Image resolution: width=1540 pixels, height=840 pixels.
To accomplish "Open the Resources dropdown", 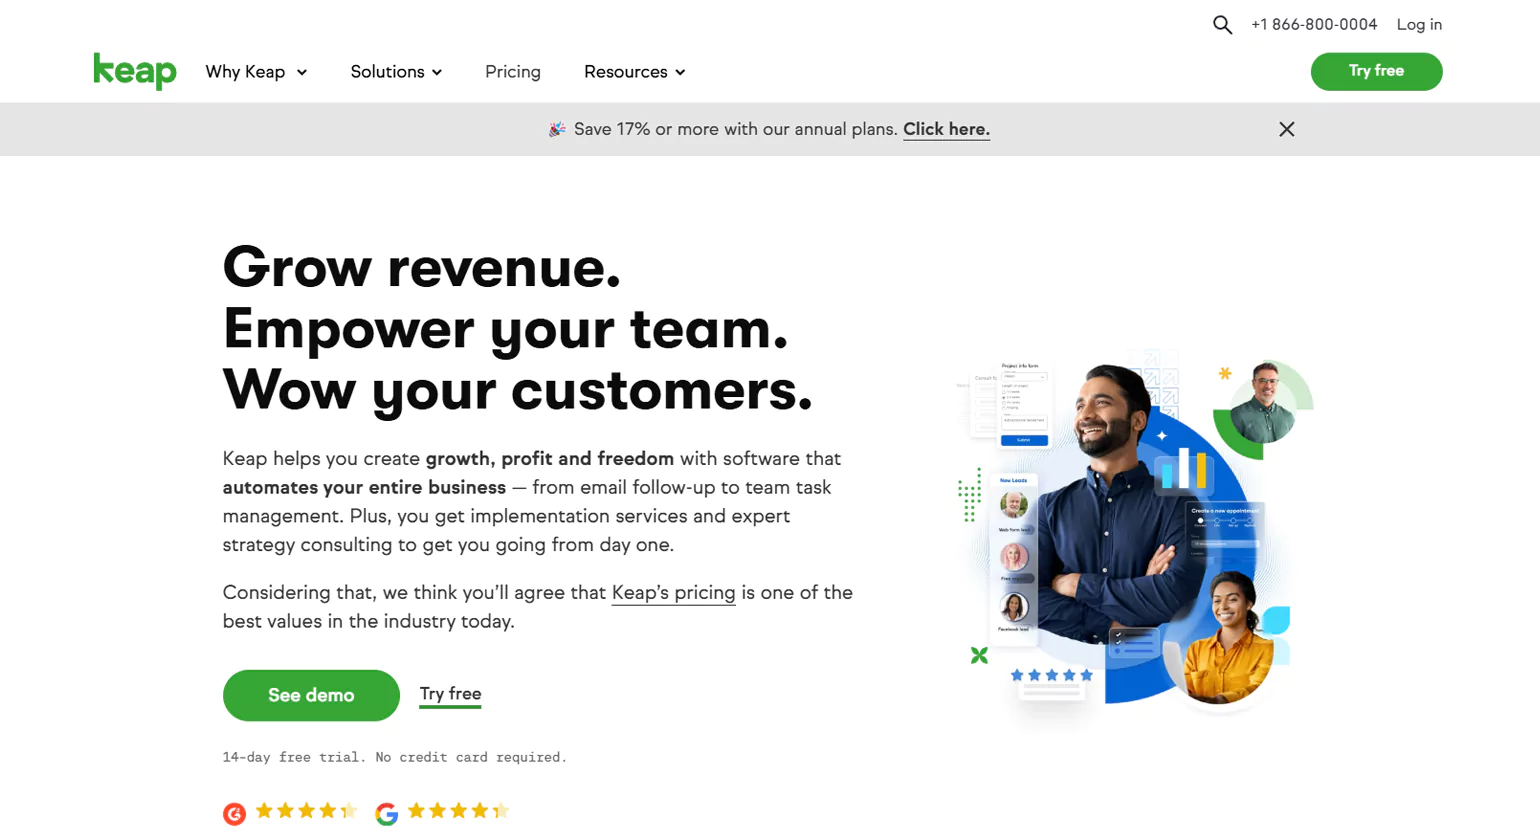I will pyautogui.click(x=635, y=72).
